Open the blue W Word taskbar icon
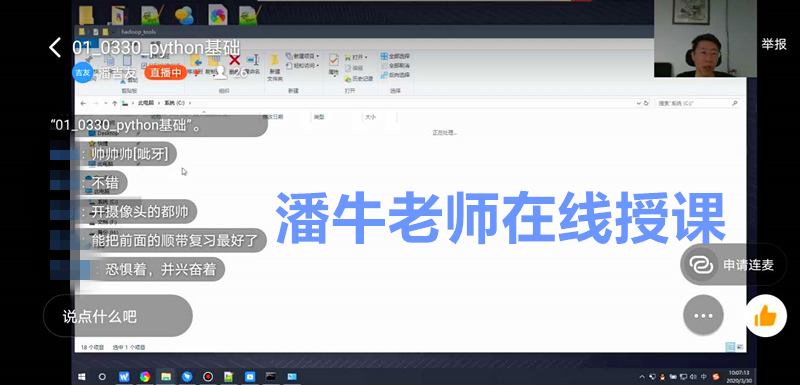800x385 pixels. pos(124,377)
